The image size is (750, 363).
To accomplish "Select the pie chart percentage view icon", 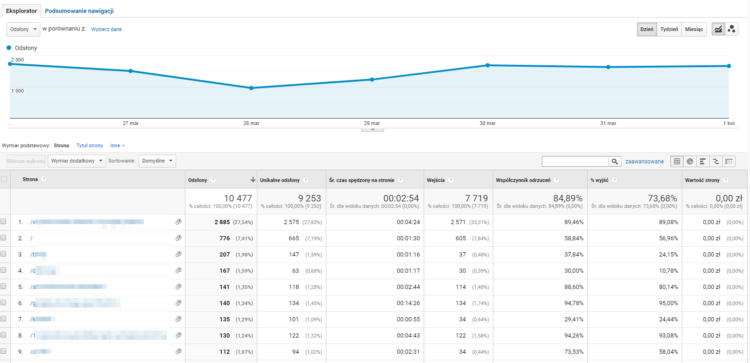I will (690, 162).
